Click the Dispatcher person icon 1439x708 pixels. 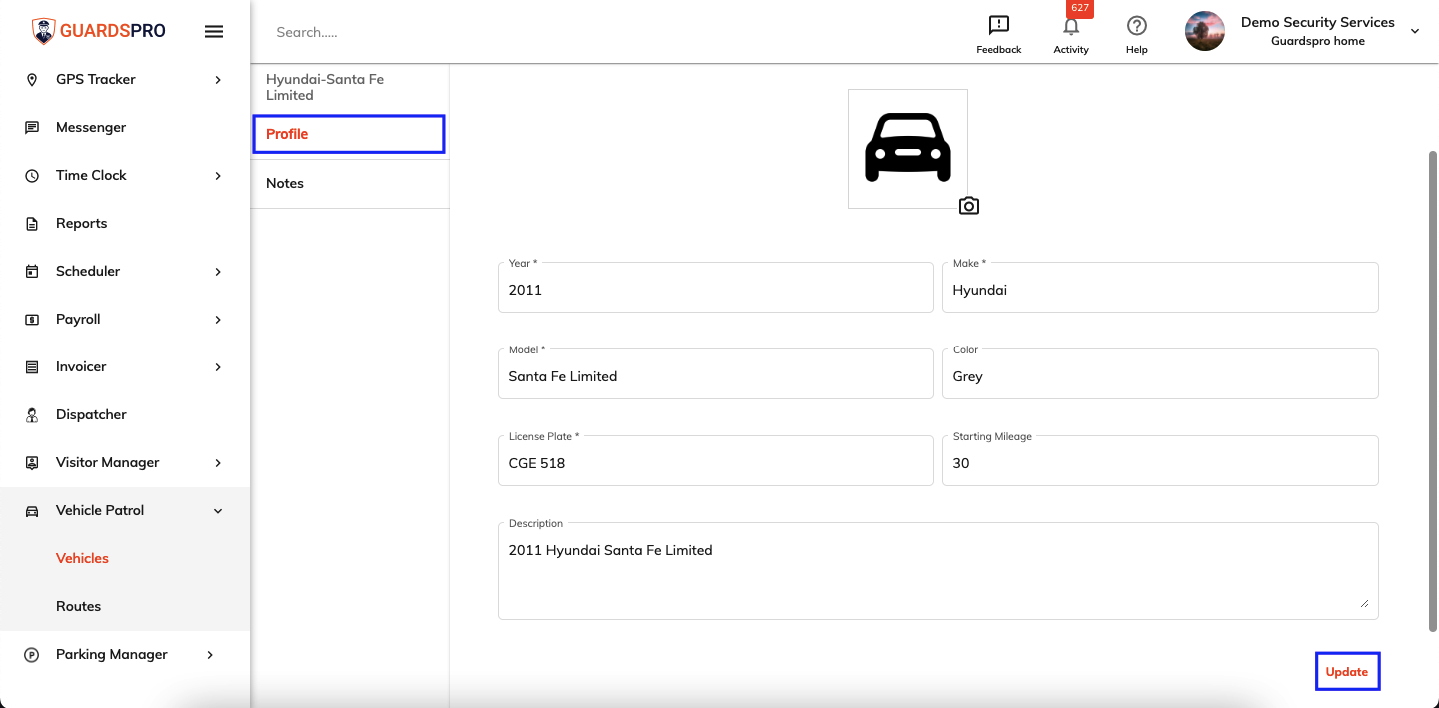[x=32, y=415]
